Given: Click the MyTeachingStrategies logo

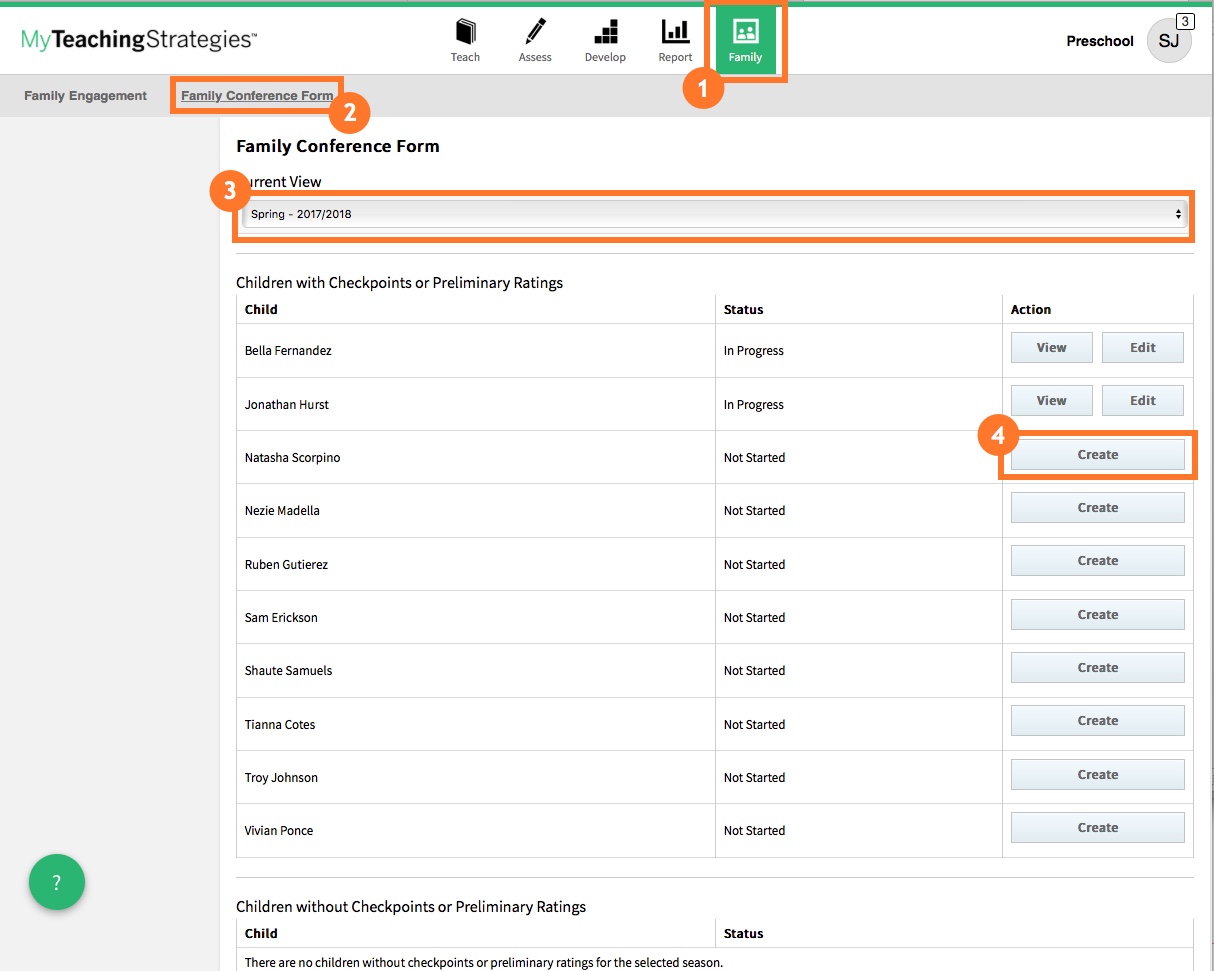Looking at the screenshot, I should click(139, 40).
